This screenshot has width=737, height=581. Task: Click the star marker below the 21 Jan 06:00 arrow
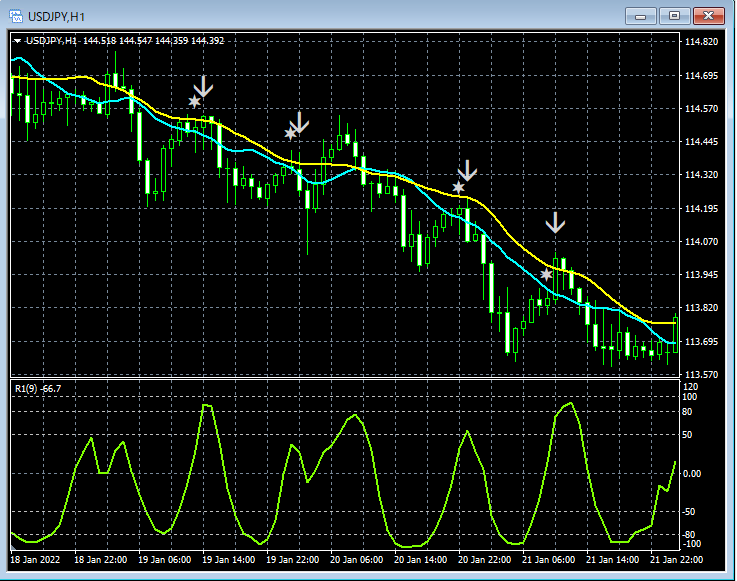coord(546,275)
